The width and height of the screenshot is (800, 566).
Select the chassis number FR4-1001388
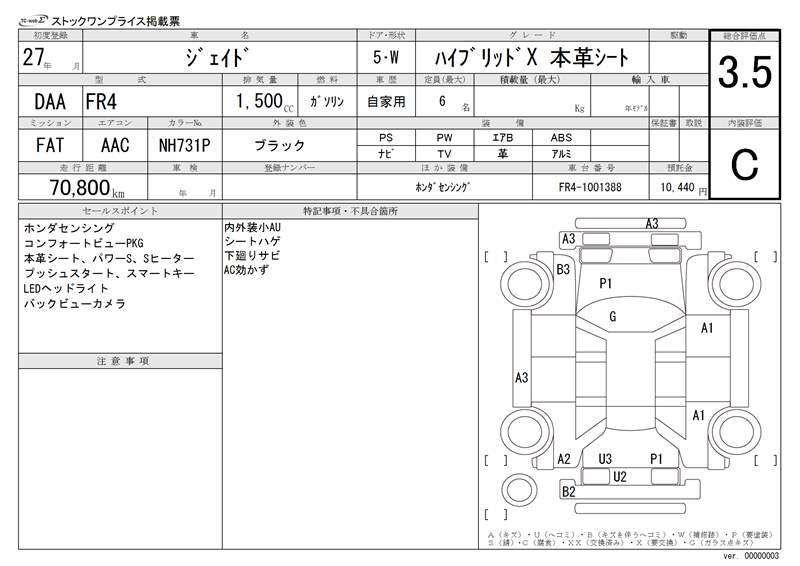click(x=590, y=187)
